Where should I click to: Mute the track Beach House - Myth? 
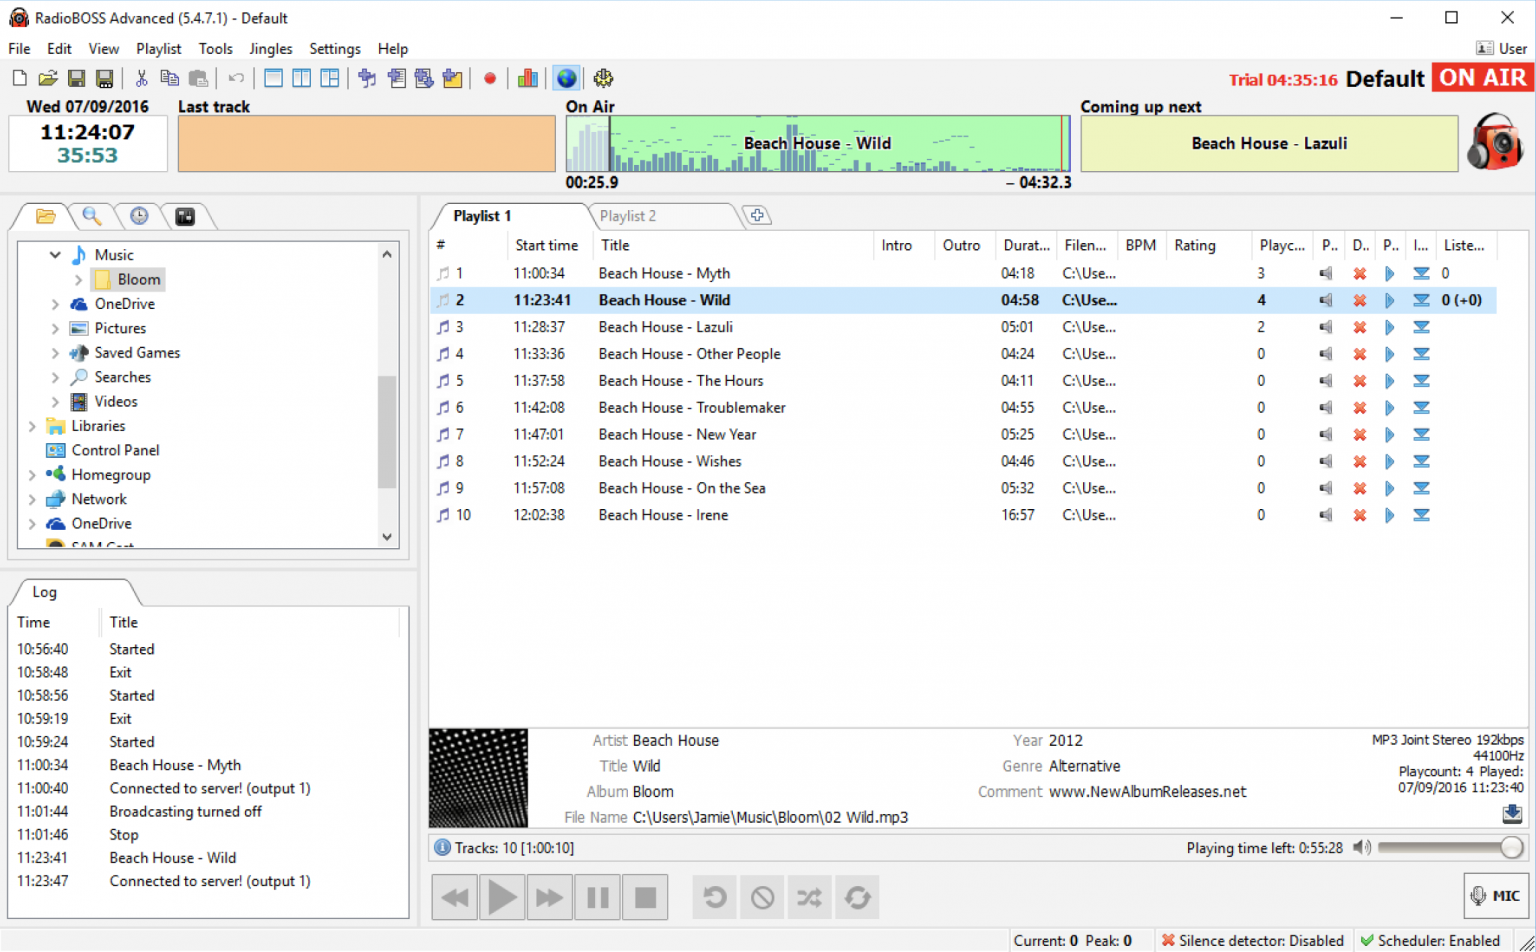1326,272
